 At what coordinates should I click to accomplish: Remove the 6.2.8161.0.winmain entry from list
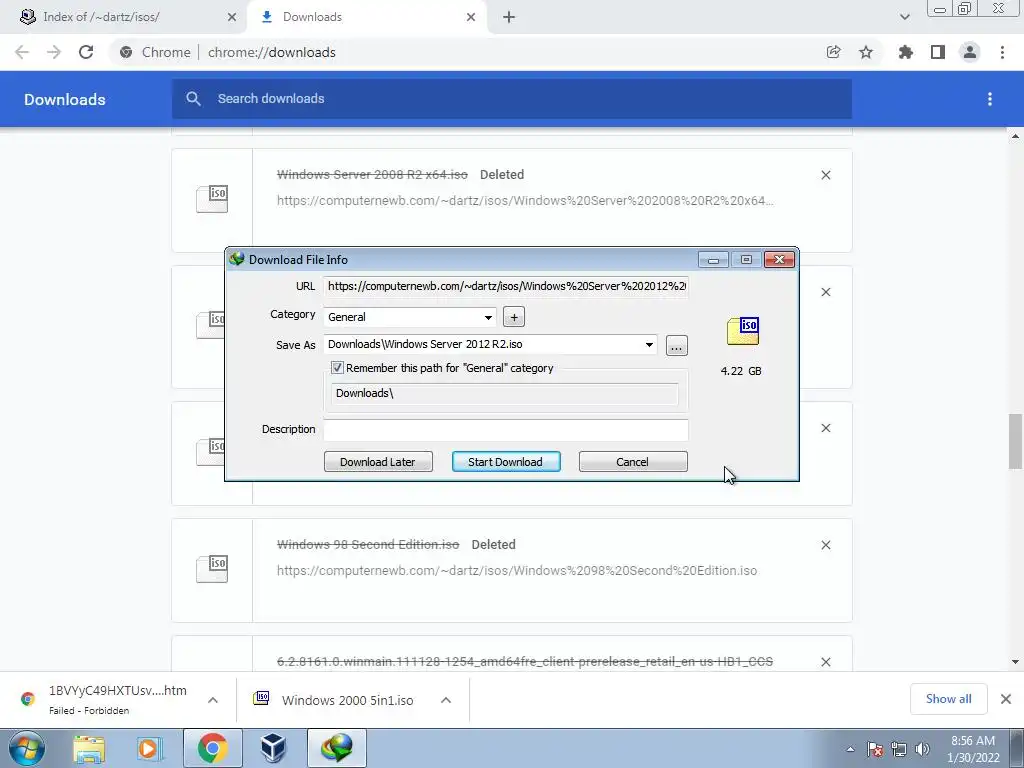826,662
